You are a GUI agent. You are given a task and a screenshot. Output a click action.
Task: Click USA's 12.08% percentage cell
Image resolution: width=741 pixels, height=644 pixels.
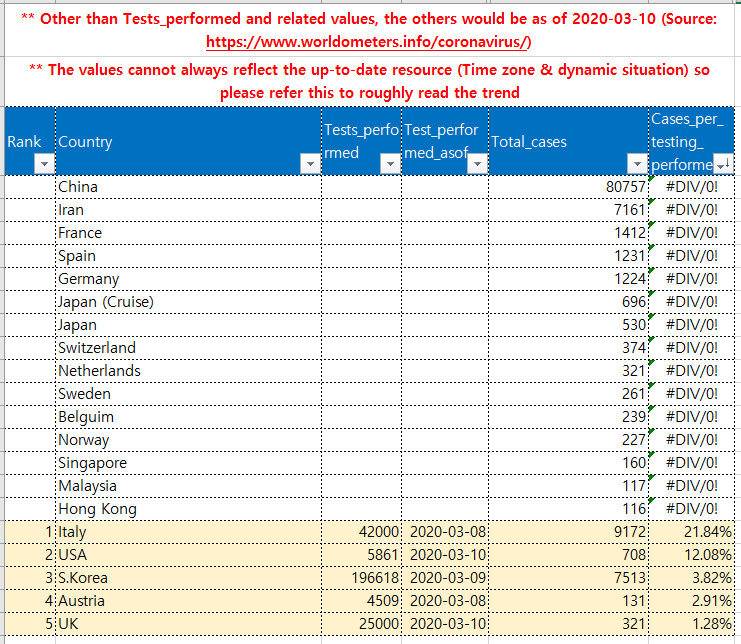[x=691, y=555]
